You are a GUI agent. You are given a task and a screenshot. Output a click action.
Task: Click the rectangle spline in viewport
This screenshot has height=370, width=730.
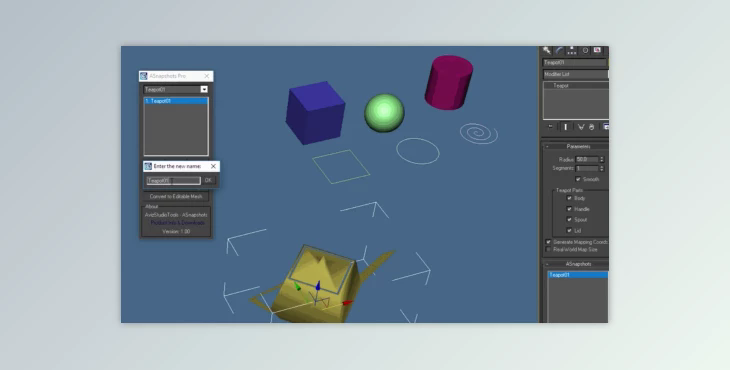341,167
